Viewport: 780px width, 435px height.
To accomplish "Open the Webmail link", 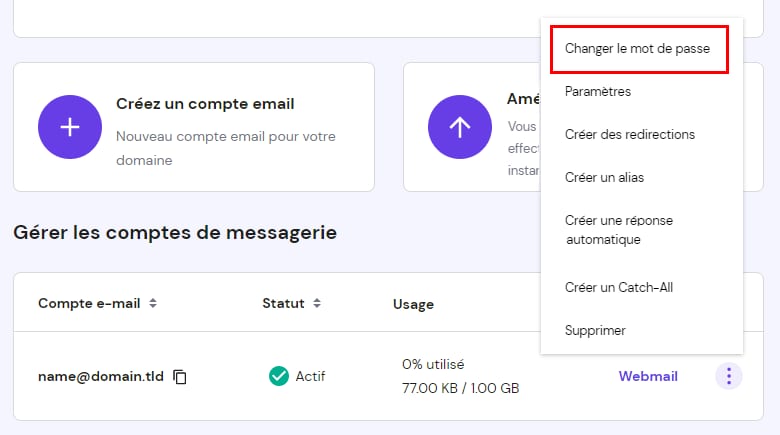I will tap(648, 377).
